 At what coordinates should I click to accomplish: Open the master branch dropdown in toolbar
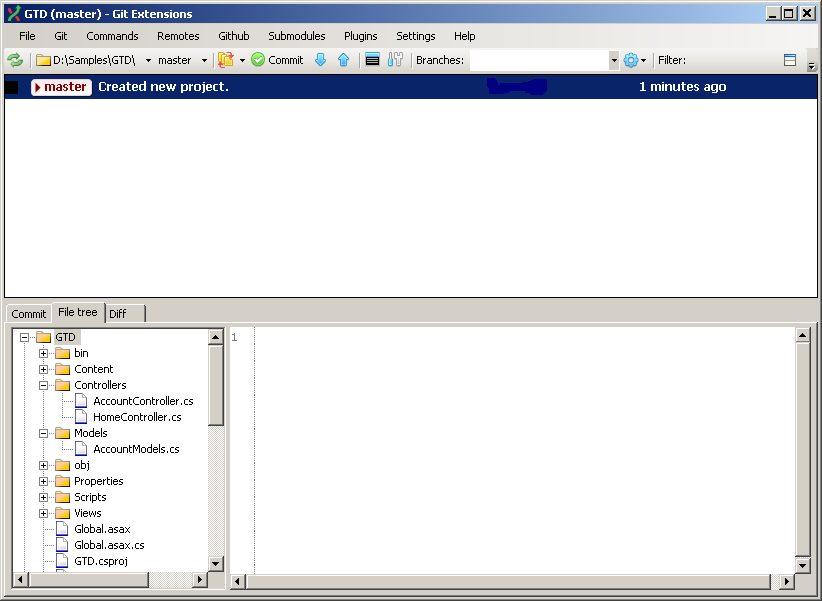click(182, 60)
